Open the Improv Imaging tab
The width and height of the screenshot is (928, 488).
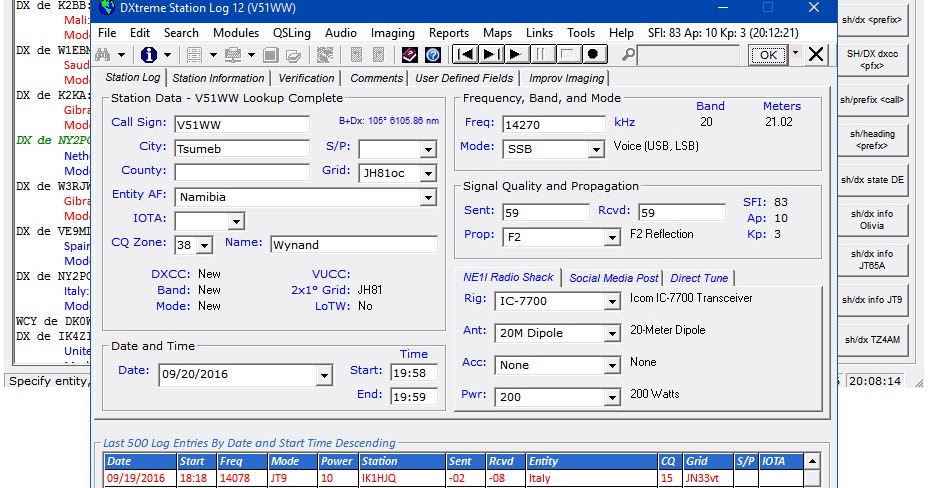point(566,78)
